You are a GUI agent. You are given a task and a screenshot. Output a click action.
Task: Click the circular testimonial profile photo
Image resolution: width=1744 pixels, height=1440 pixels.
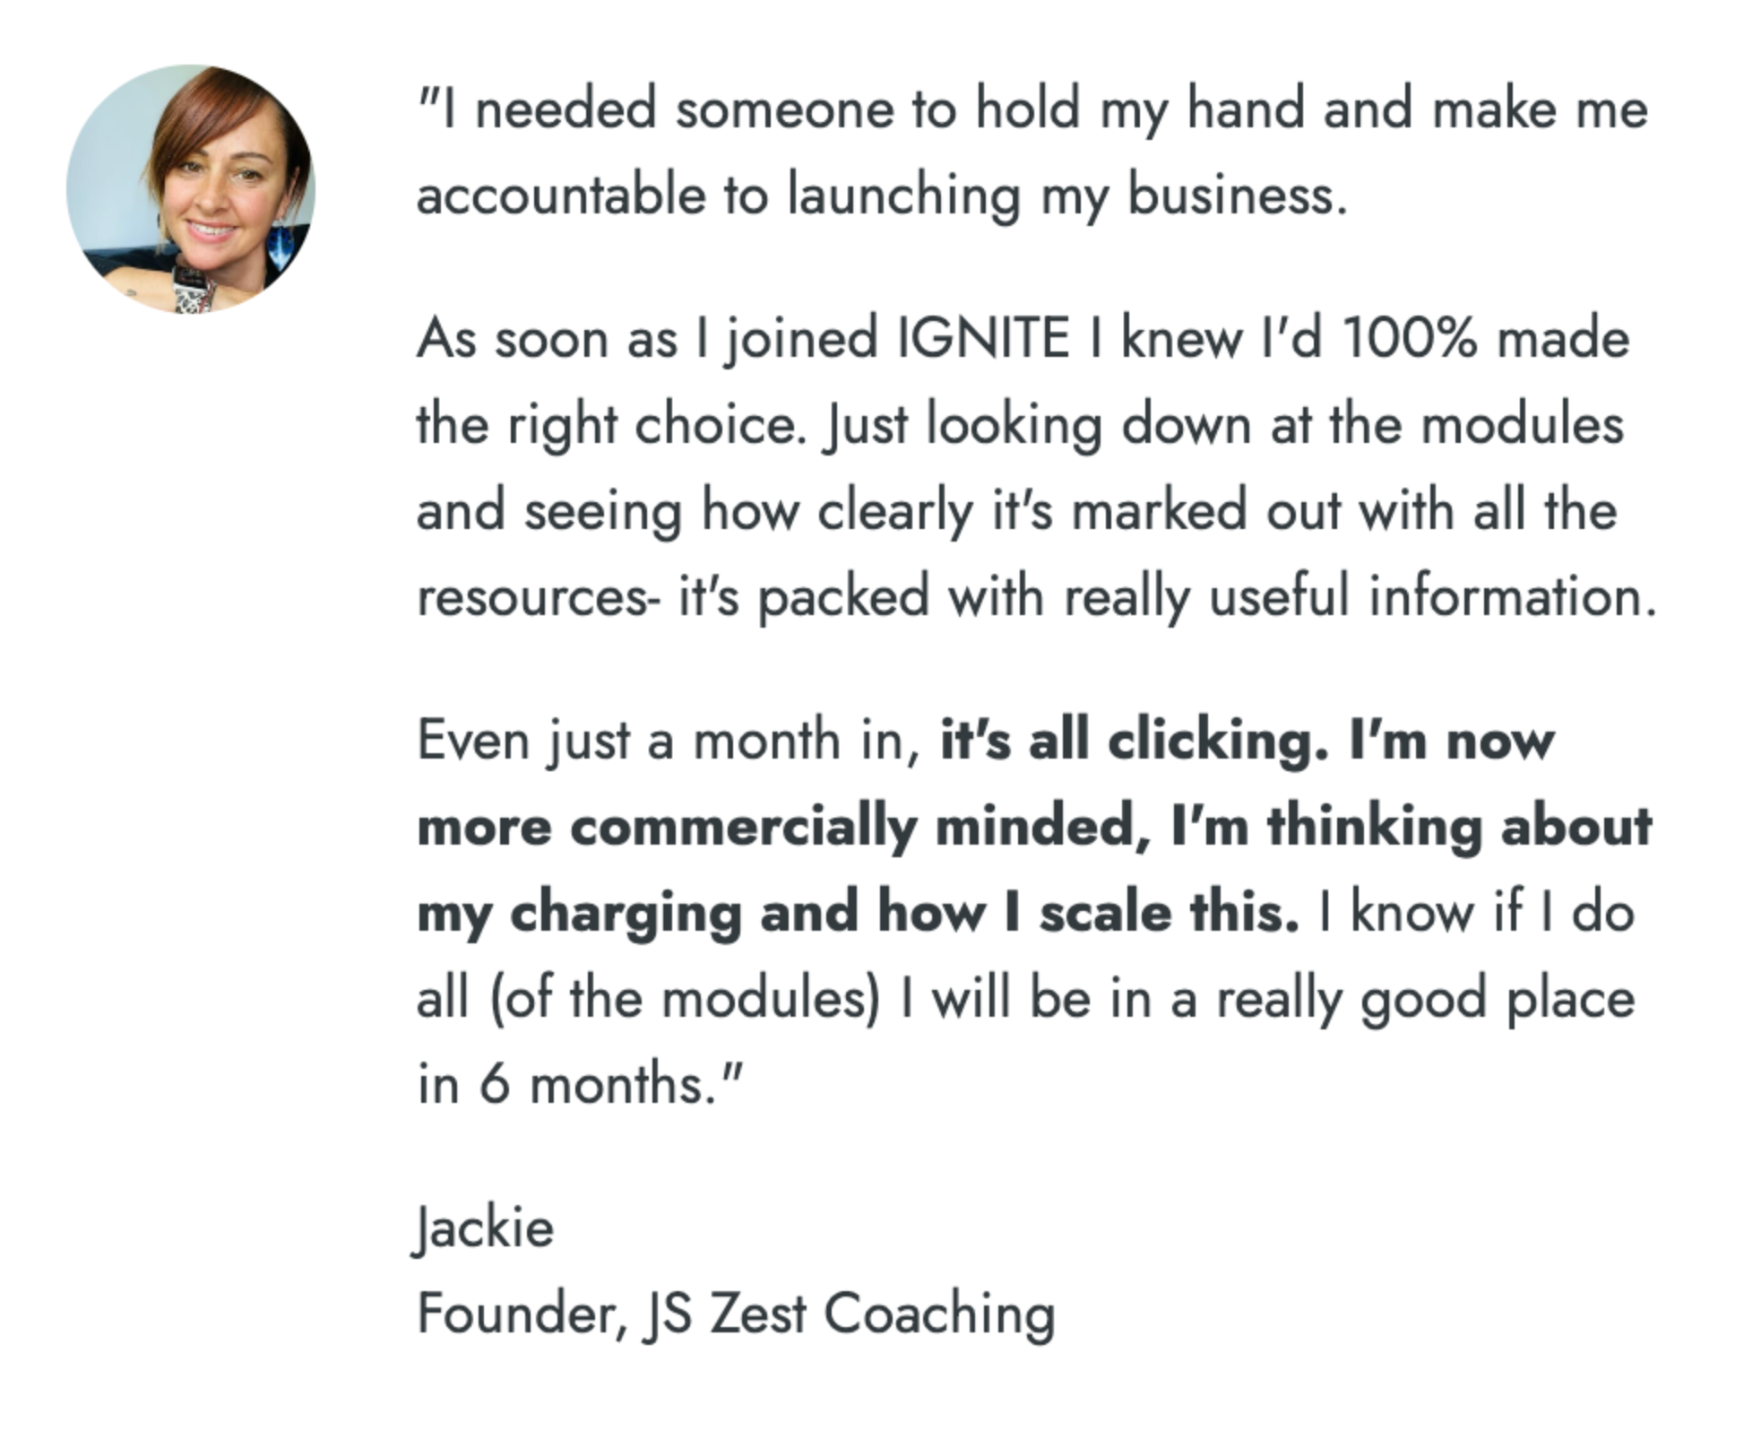tap(191, 189)
